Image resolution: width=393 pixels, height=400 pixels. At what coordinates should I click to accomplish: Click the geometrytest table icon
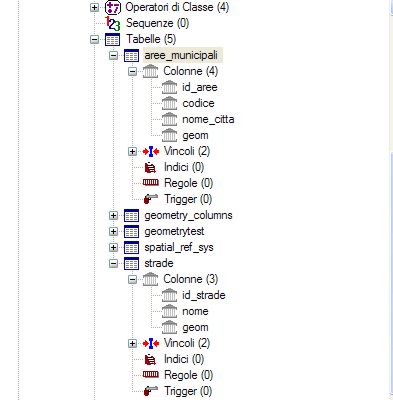click(x=131, y=231)
